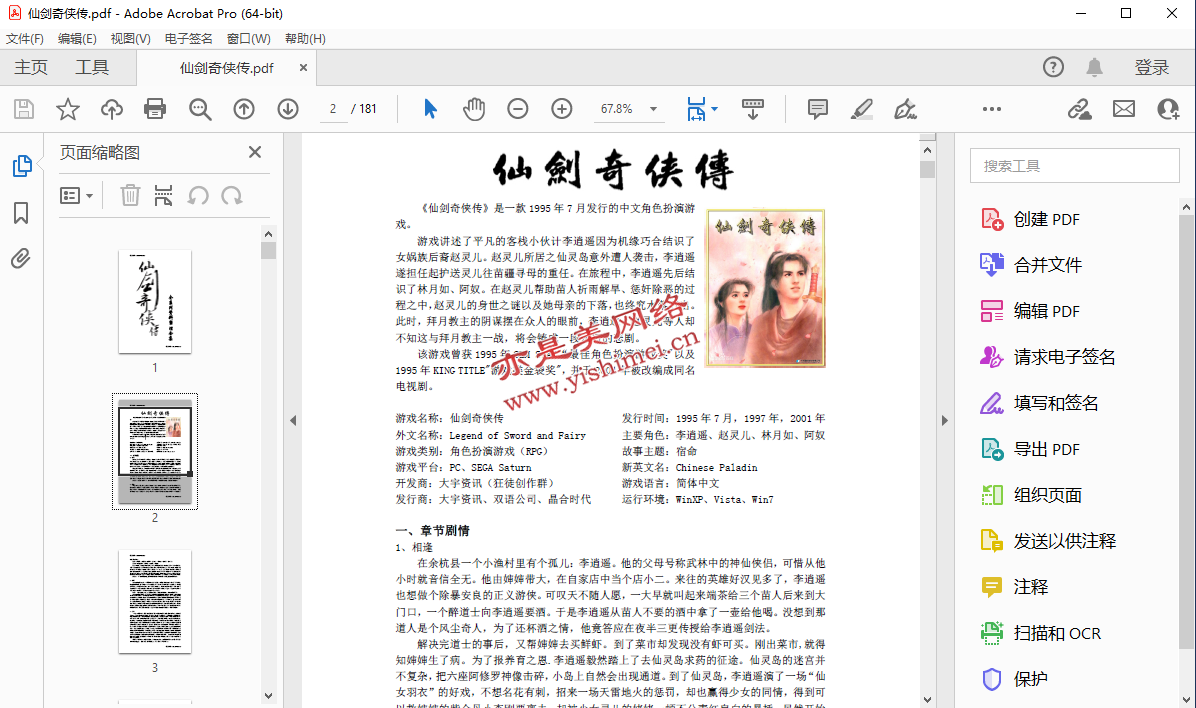Screen dimensions: 1196x708
Task: Open the 窗口(W) menu
Action: pyautogui.click(x=249, y=38)
